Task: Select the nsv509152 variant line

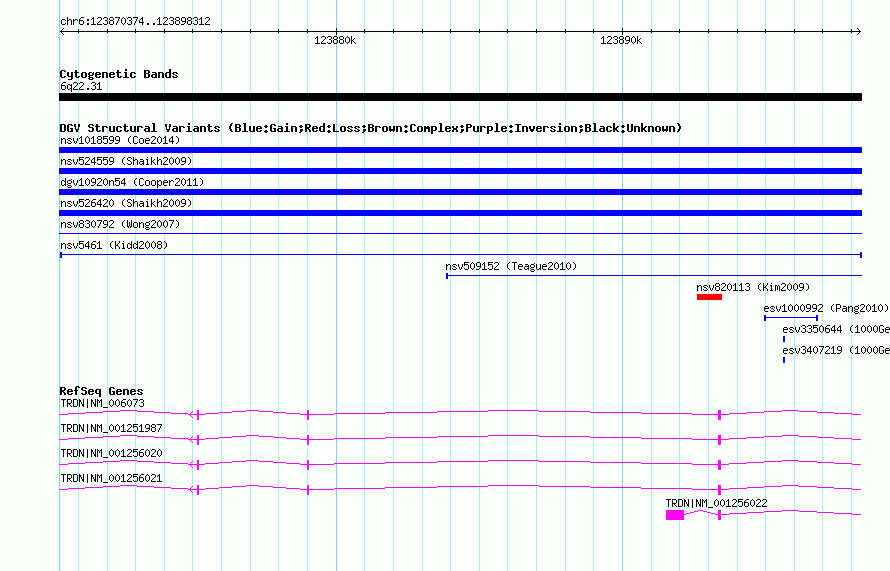Action: click(x=654, y=276)
